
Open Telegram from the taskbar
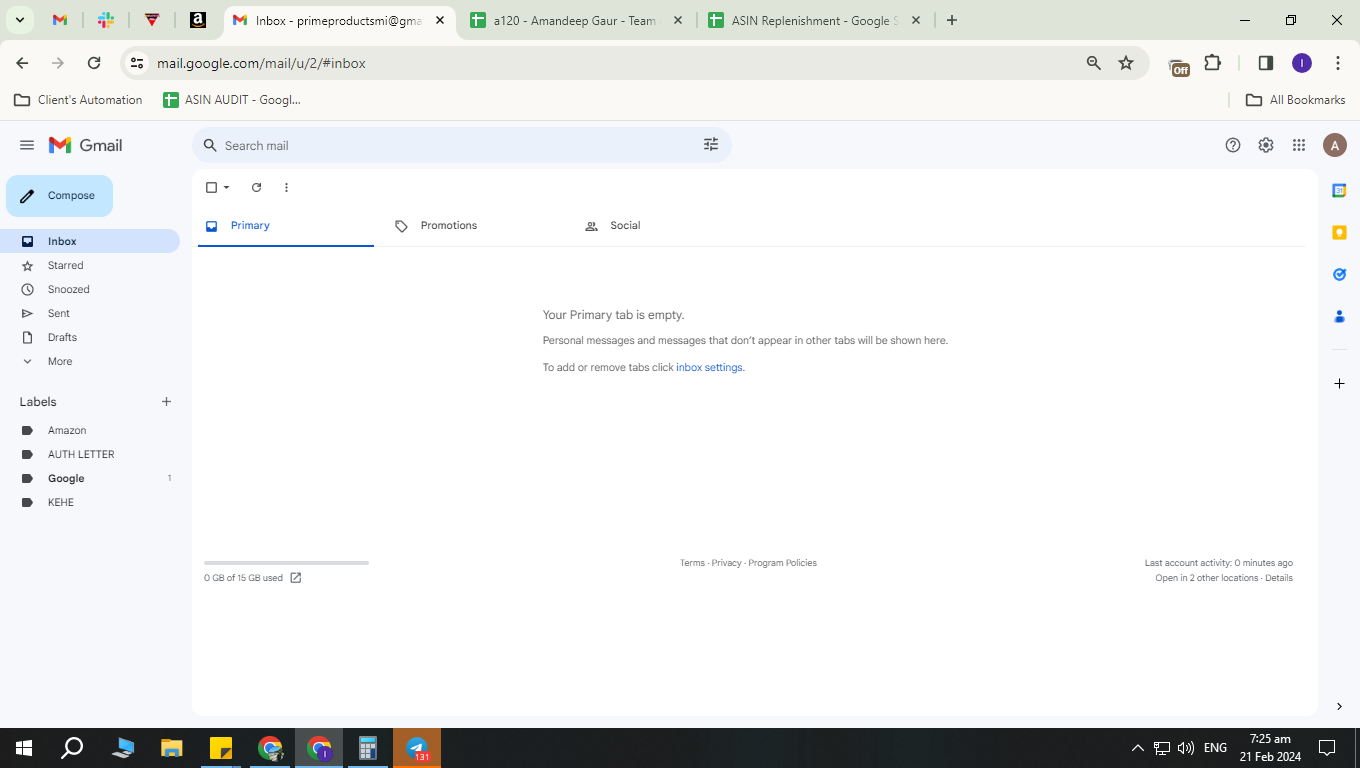pyautogui.click(x=417, y=748)
